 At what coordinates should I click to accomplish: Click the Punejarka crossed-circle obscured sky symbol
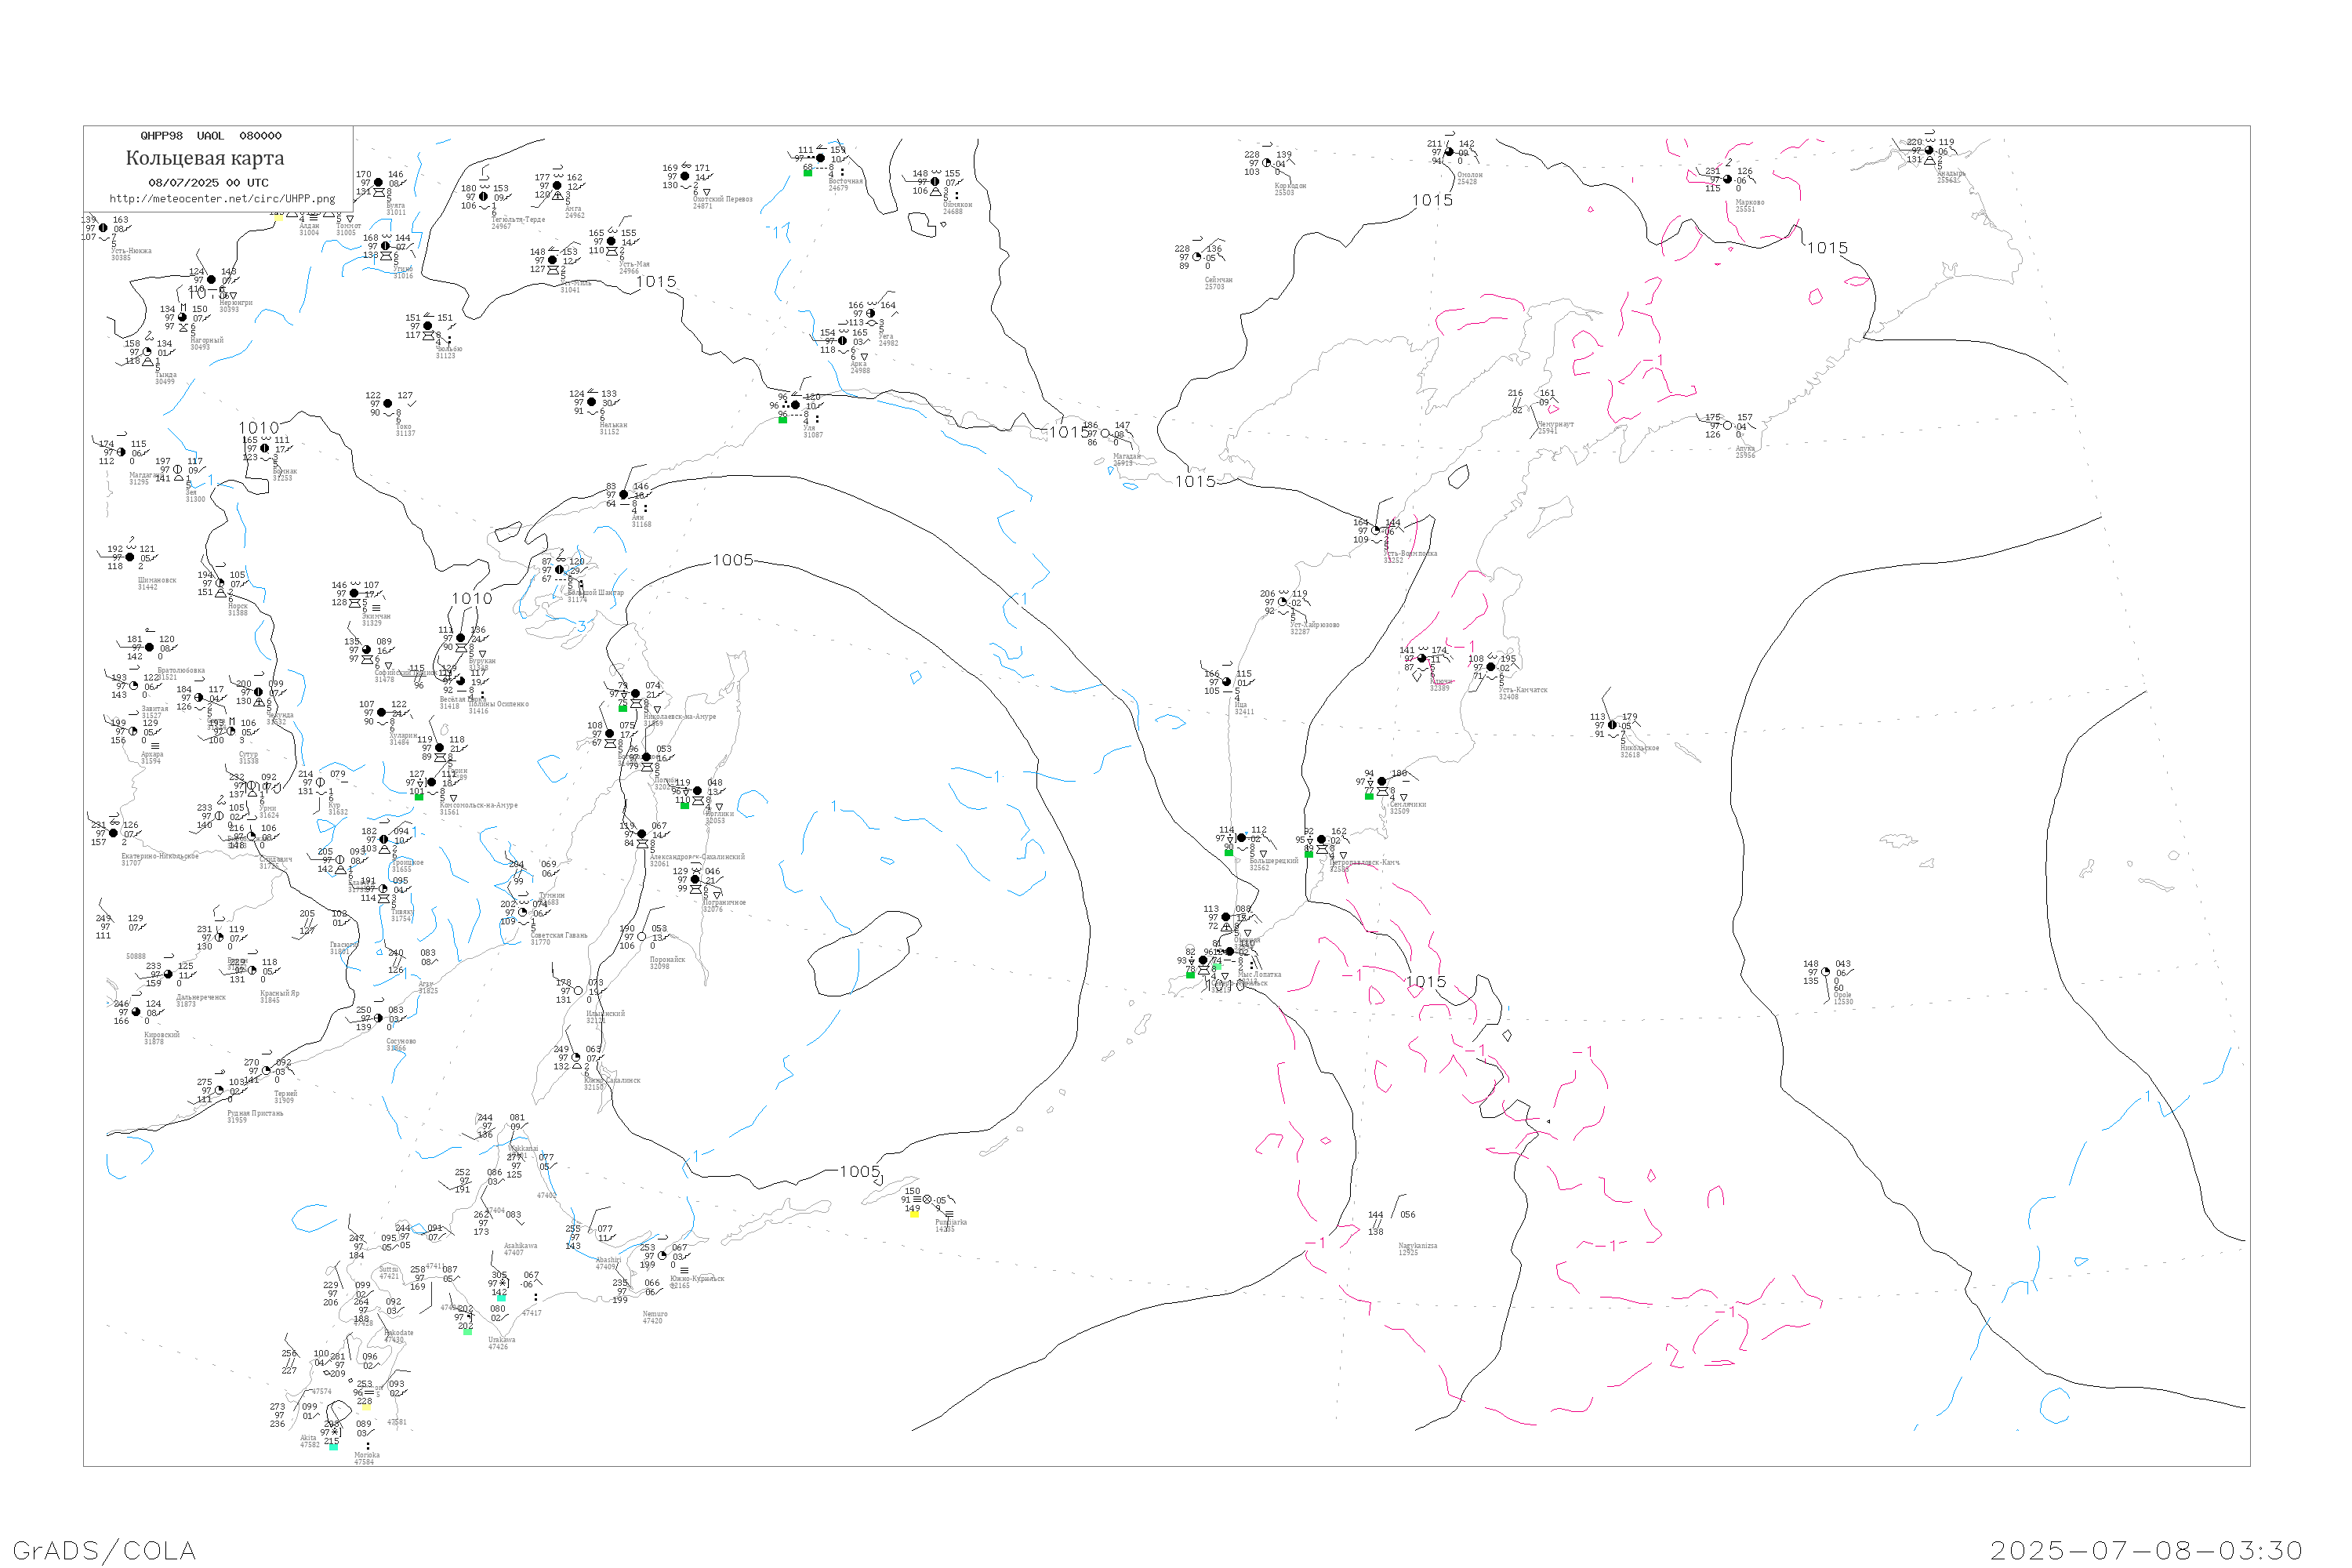click(x=927, y=1199)
